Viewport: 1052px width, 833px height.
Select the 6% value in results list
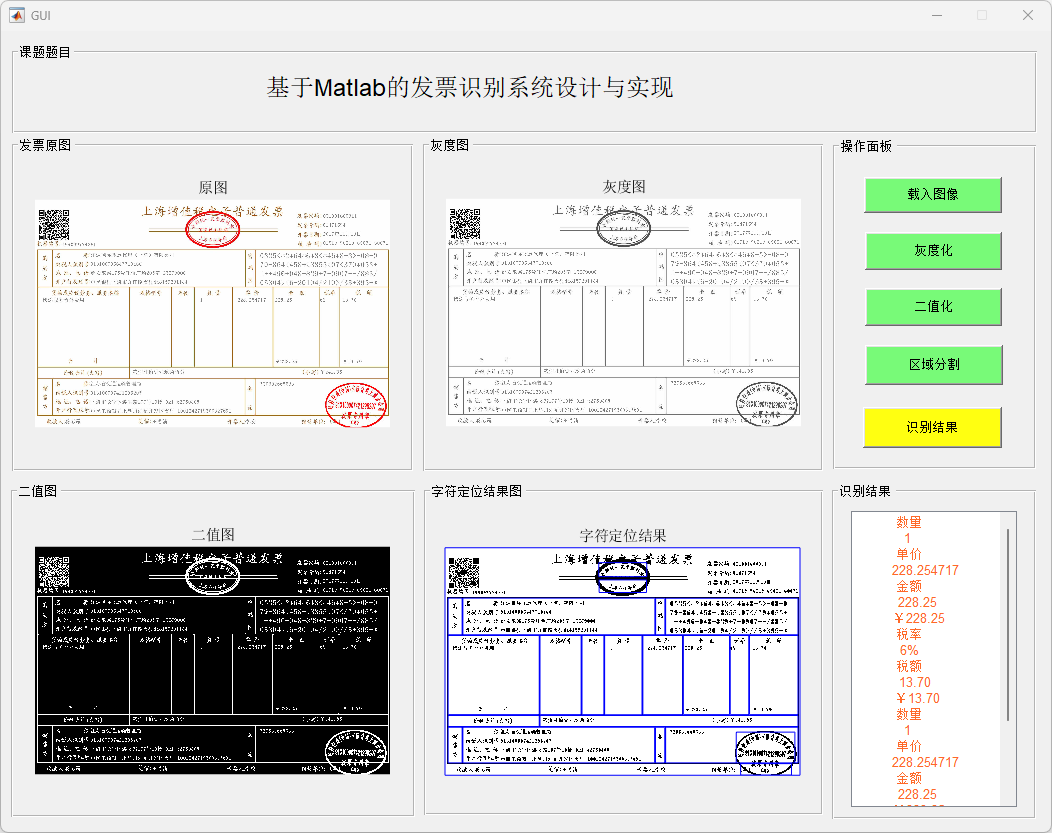click(x=909, y=650)
